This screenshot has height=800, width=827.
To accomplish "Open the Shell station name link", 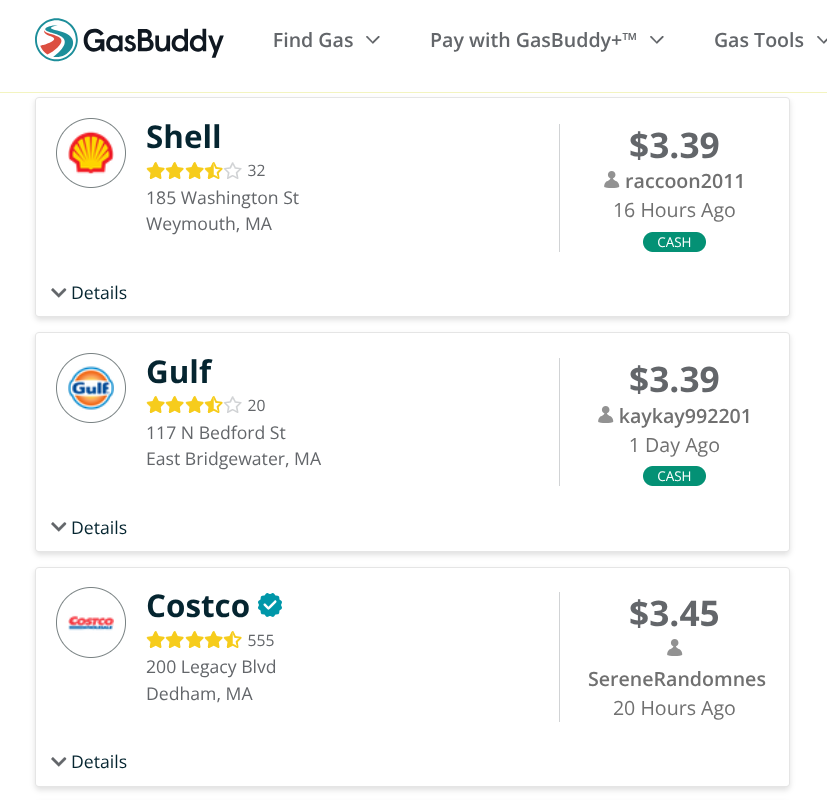I will click(184, 137).
